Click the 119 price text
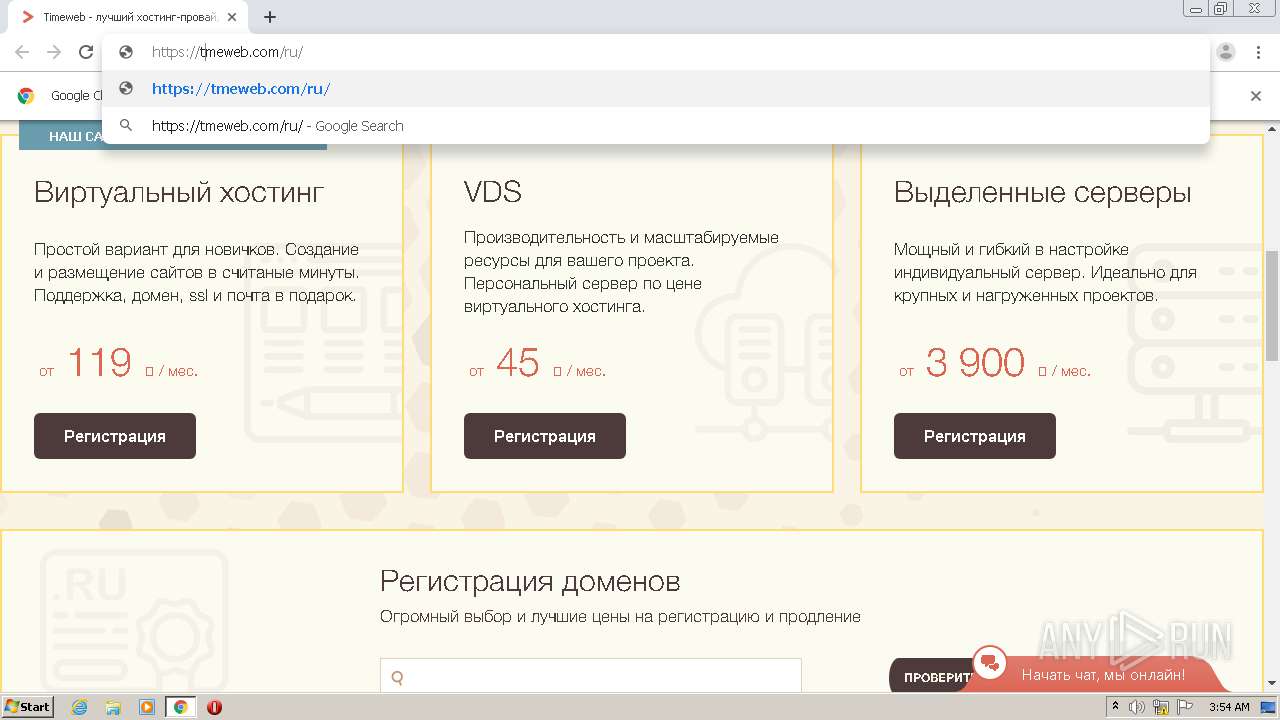The width and height of the screenshot is (1280, 720). pos(99,362)
